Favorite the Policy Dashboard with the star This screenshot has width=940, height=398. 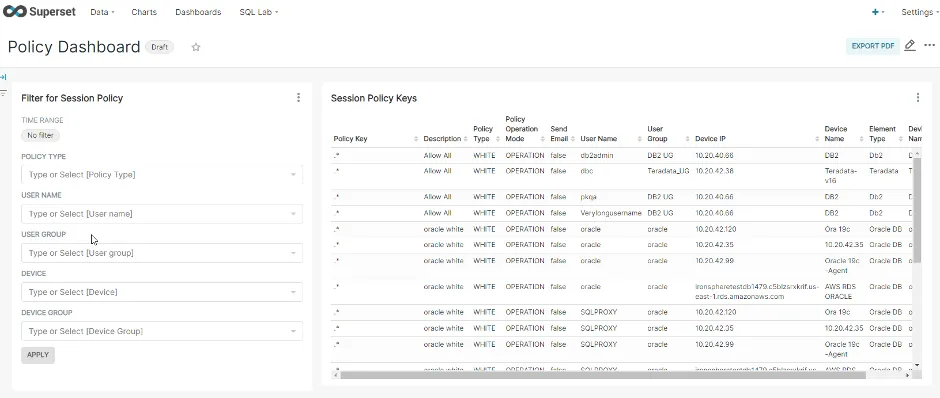195,47
